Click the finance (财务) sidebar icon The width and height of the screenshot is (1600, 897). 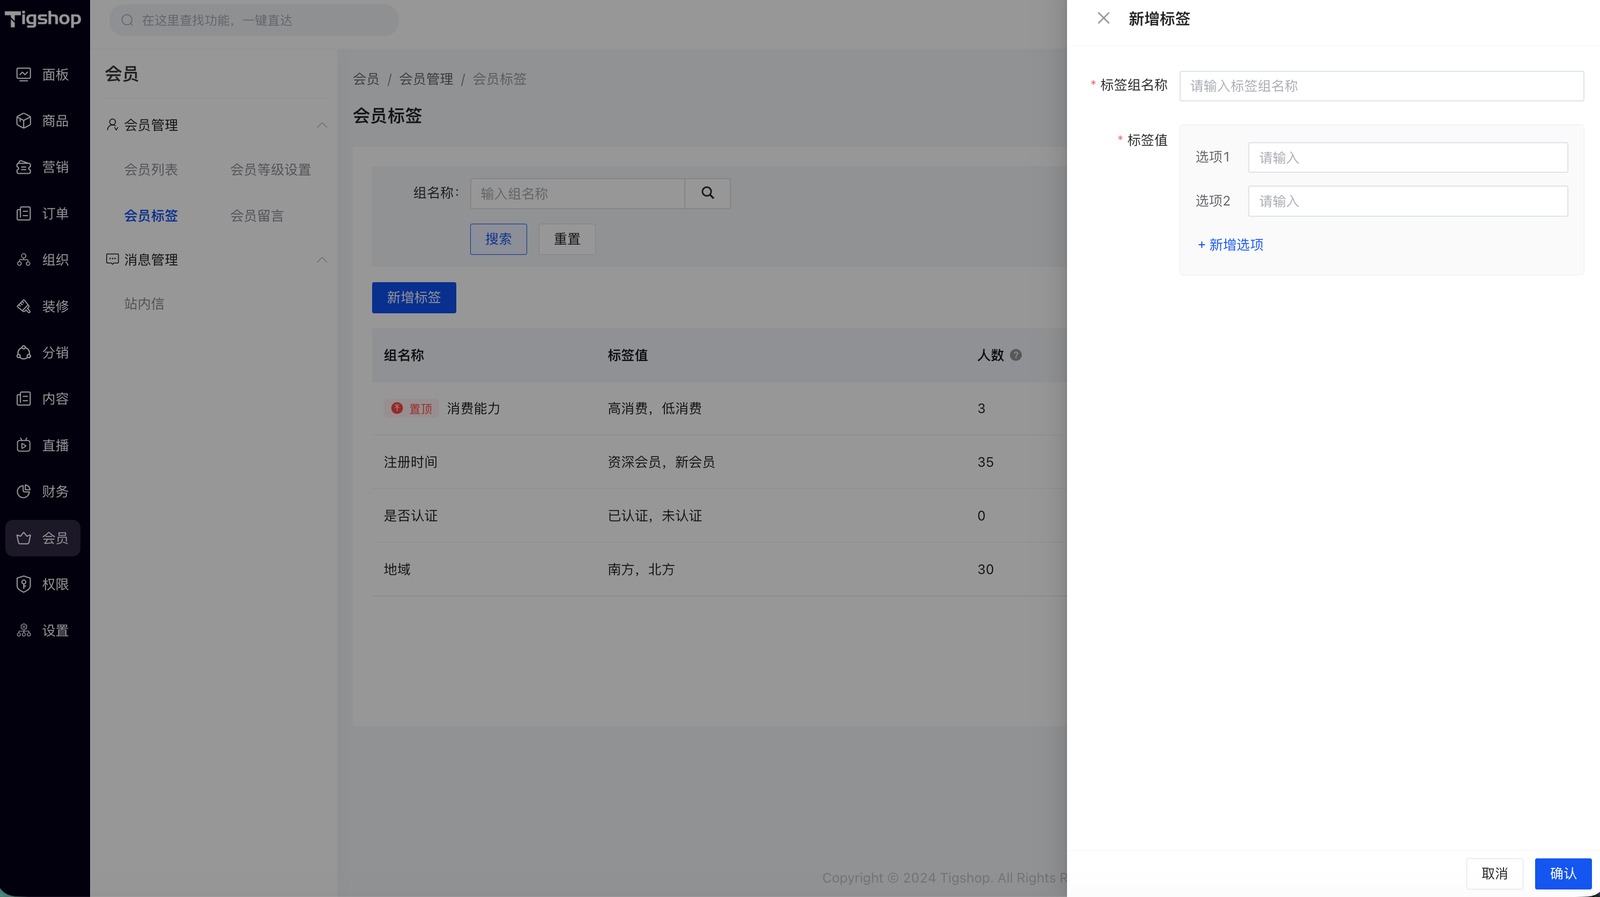pos(24,492)
